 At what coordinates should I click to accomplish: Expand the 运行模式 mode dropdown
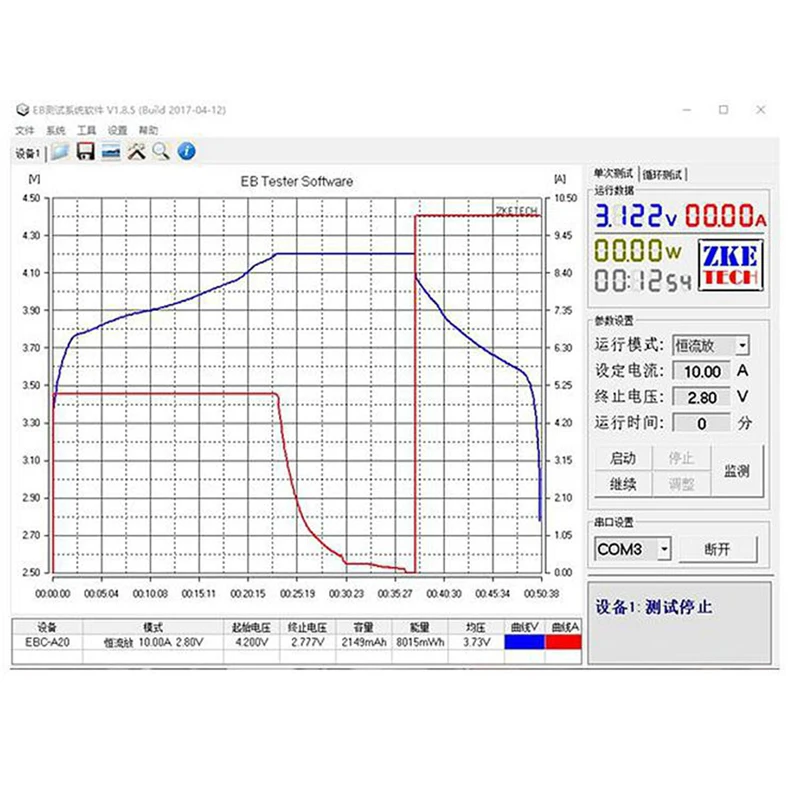click(742, 345)
